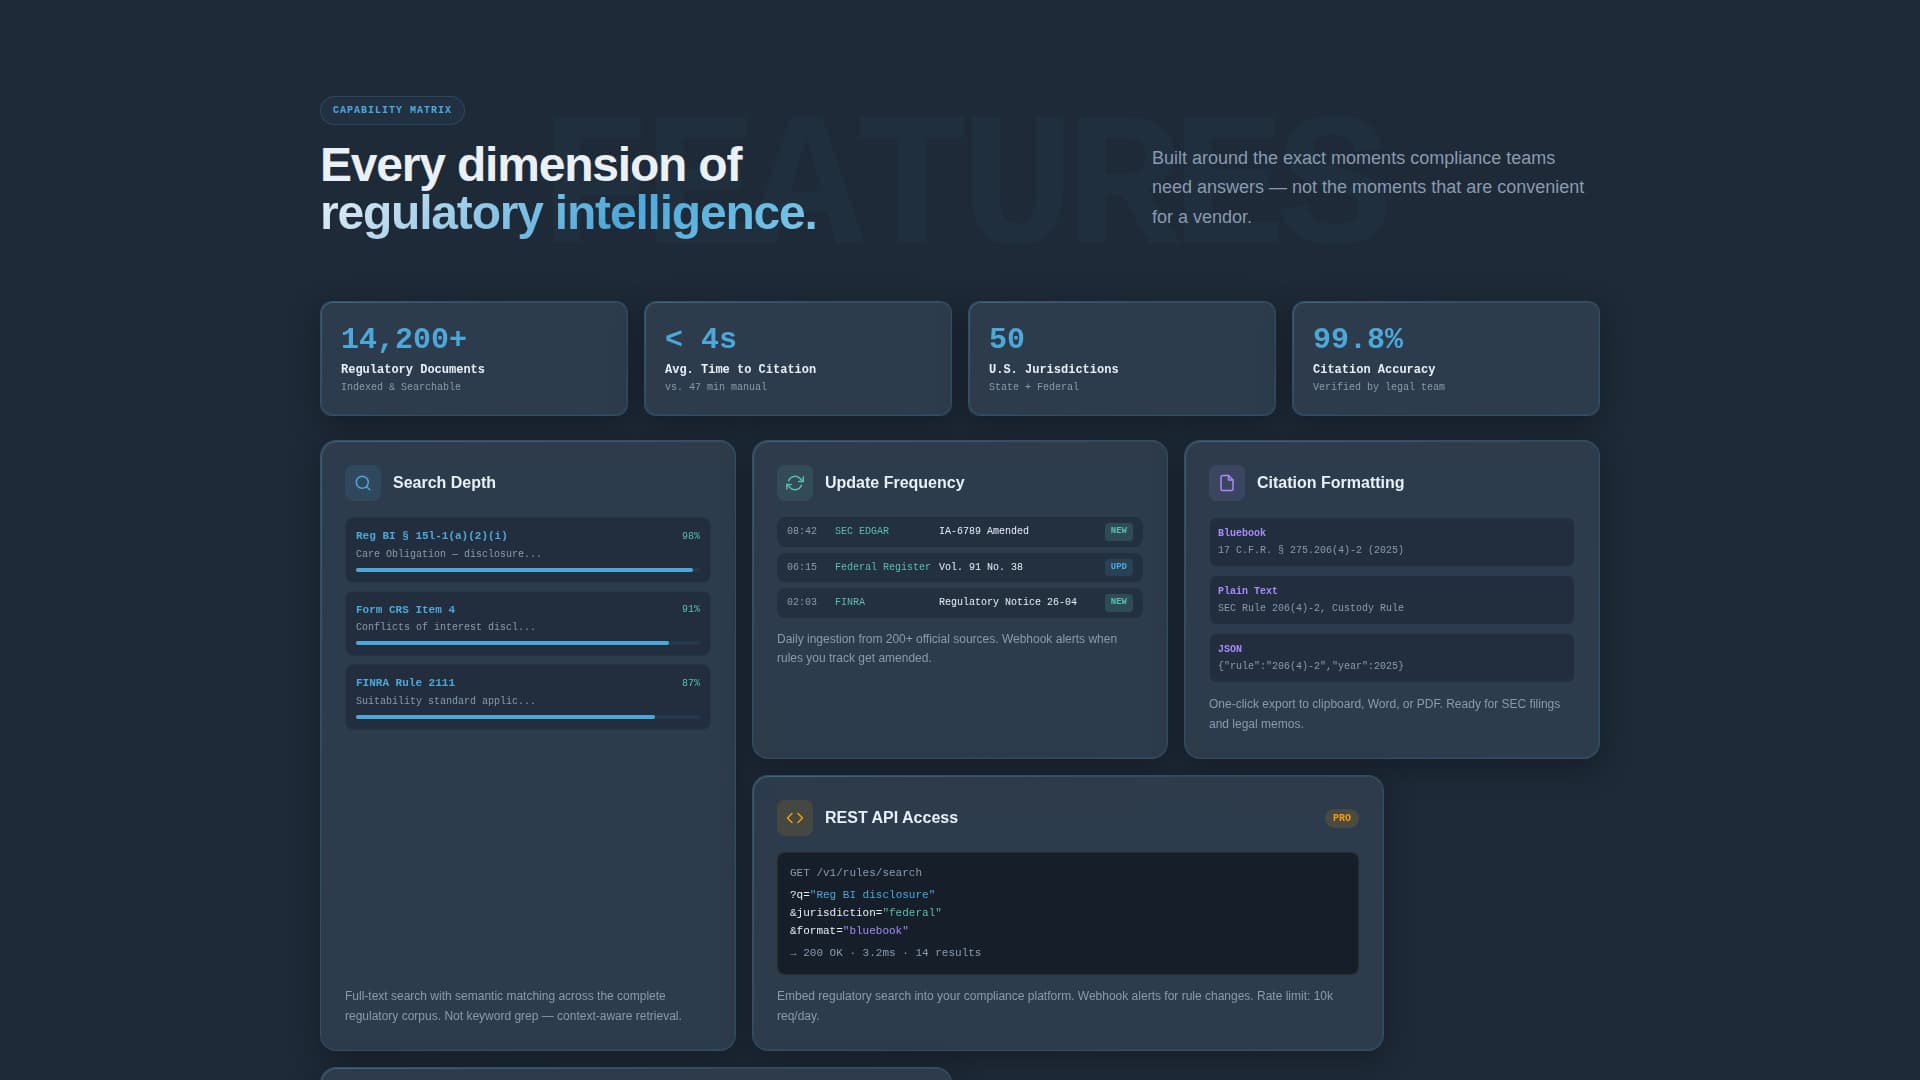Image resolution: width=1920 pixels, height=1080 pixels.
Task: Select the Reg BI § 15l-1(a)(2)(i) result
Action: [528, 550]
